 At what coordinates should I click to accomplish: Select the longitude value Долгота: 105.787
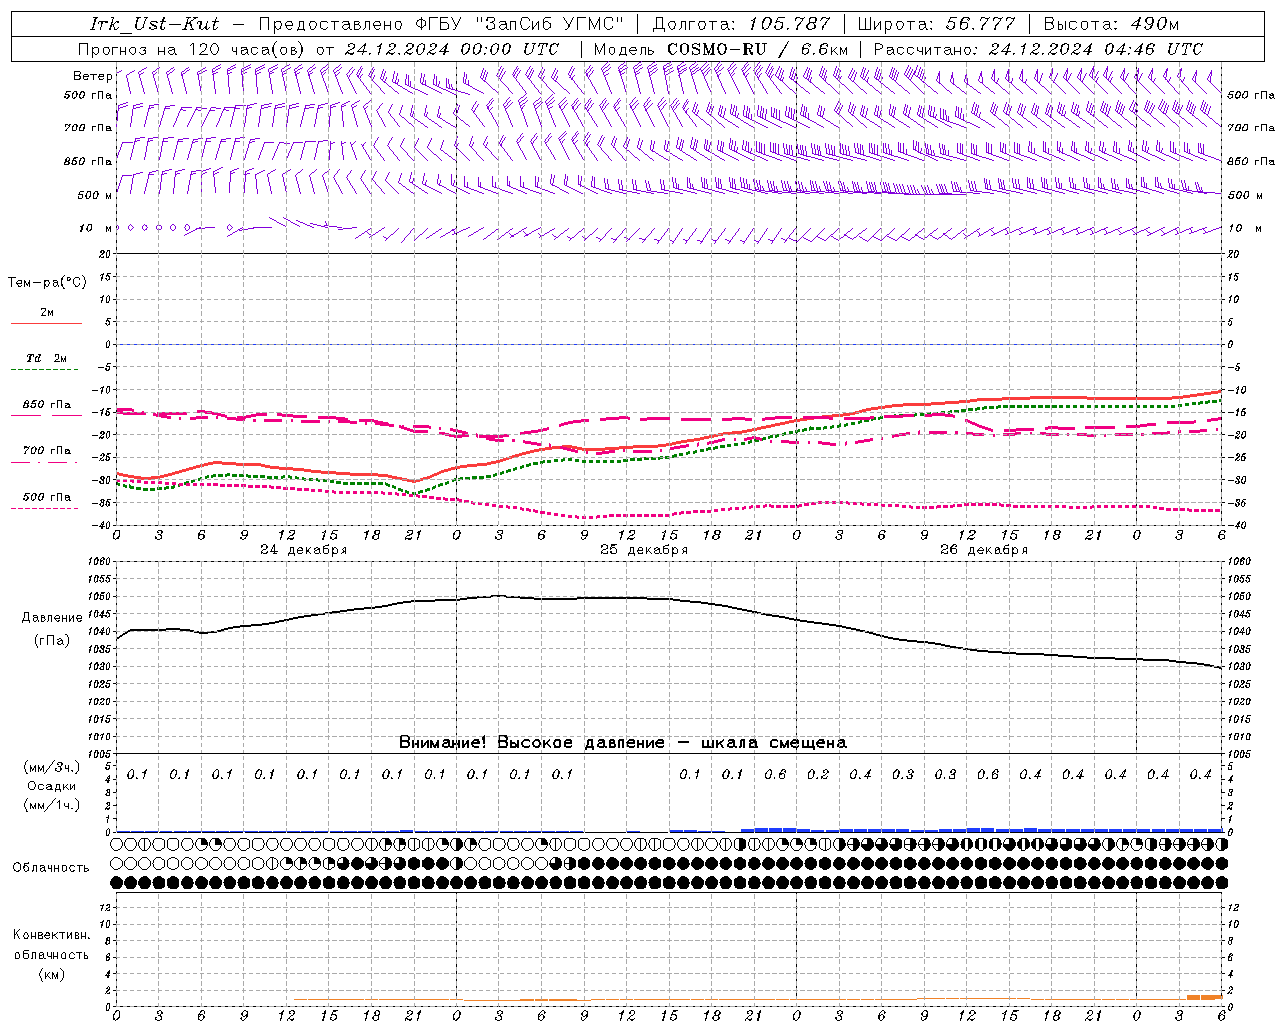pos(741,24)
